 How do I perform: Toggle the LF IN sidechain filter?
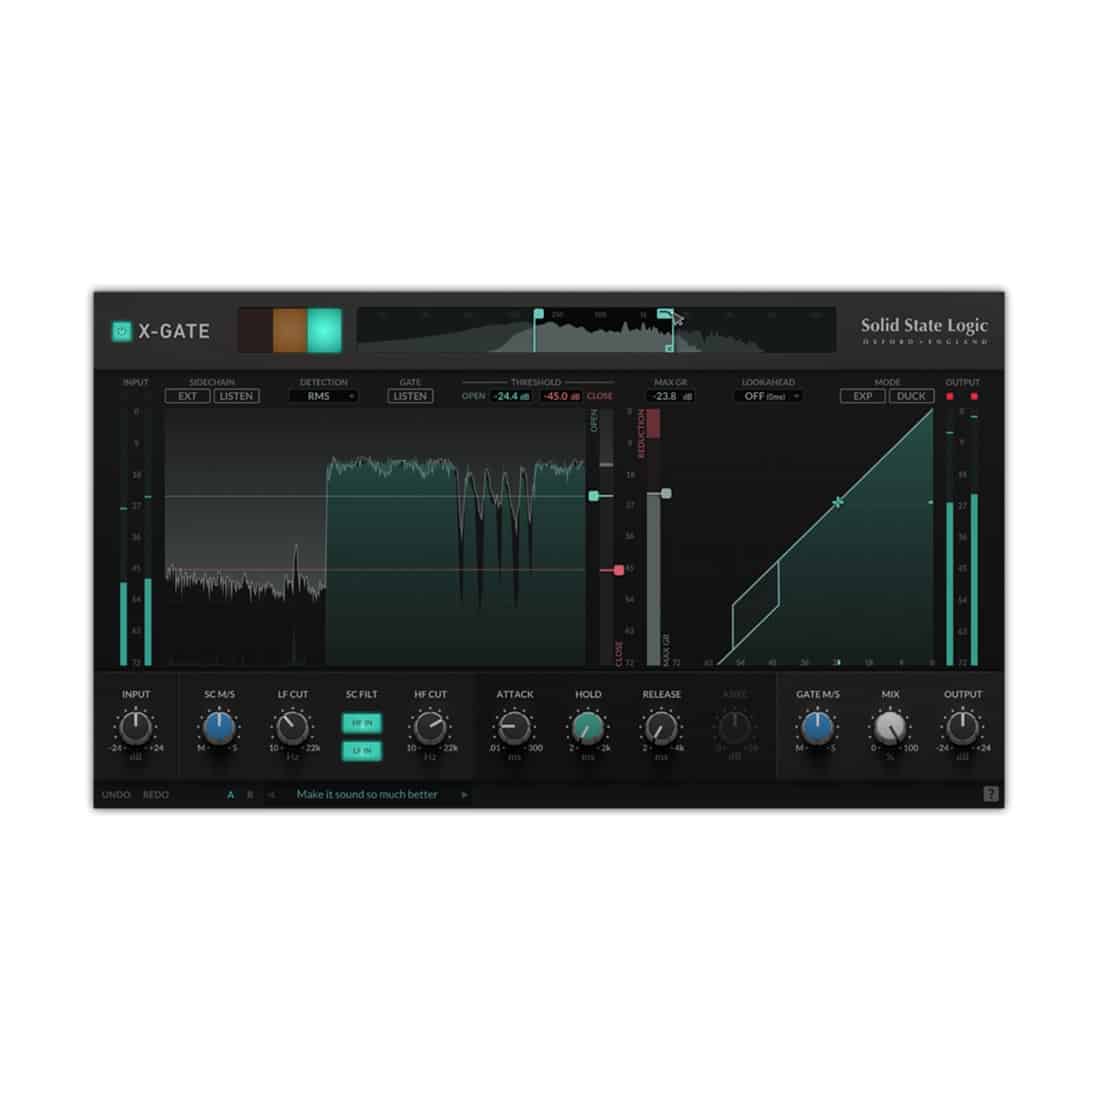pos(362,751)
